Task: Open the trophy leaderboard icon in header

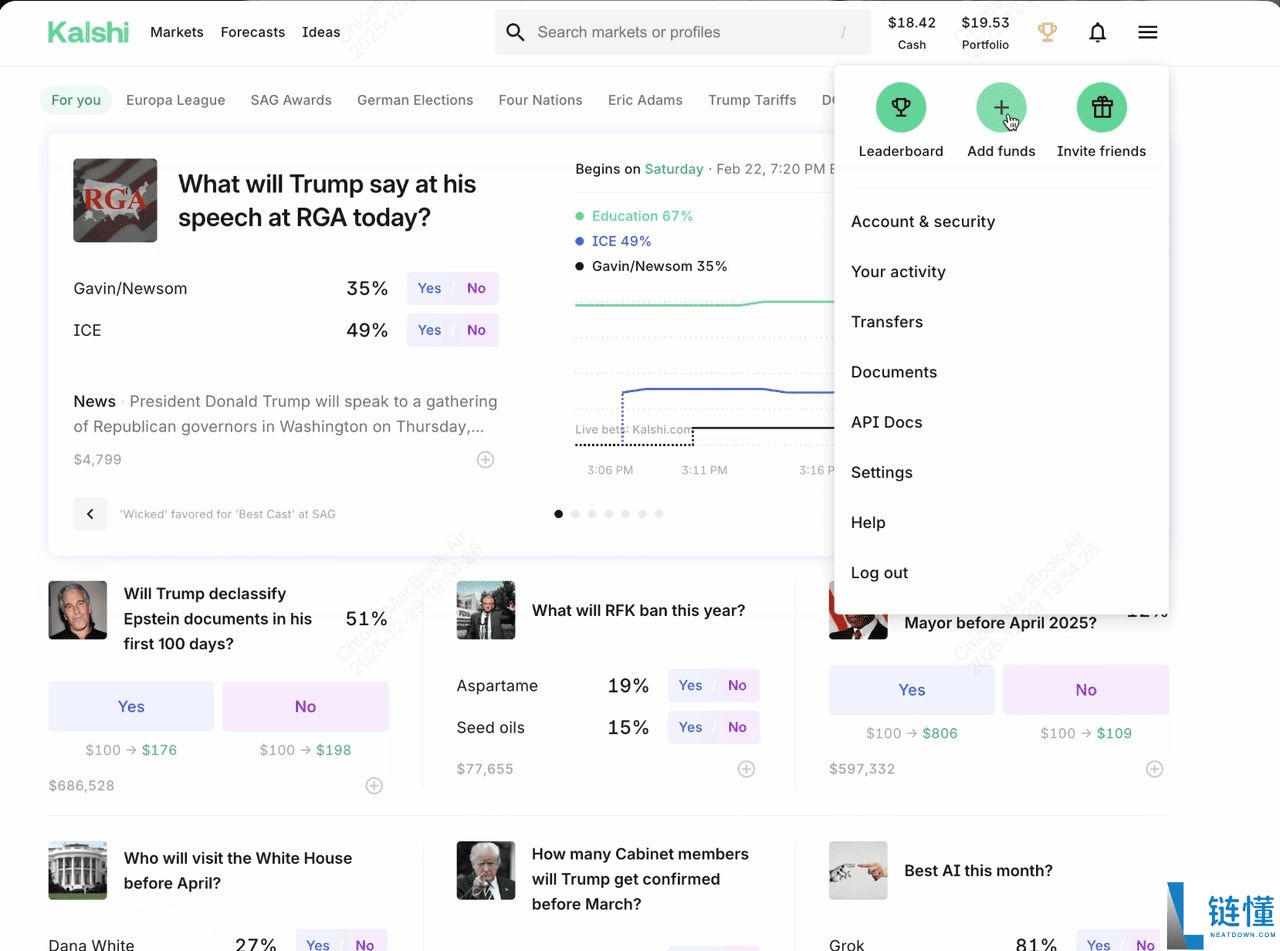Action: (1047, 32)
